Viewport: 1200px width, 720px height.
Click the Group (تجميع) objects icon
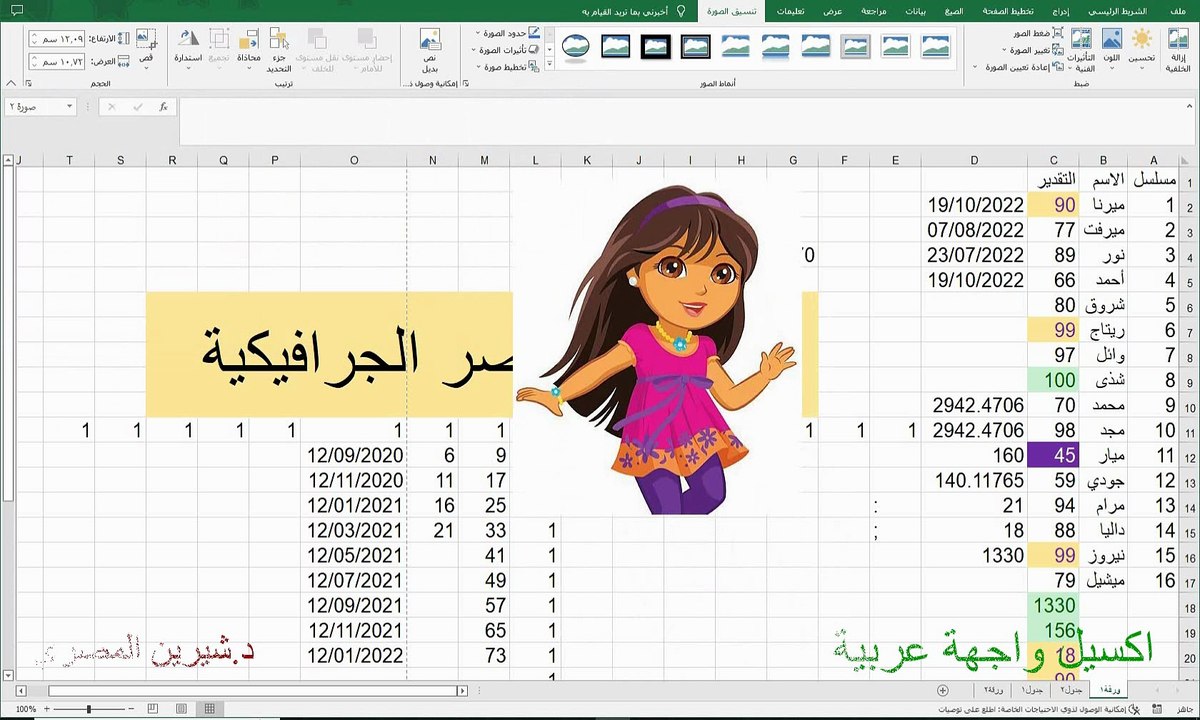(219, 39)
